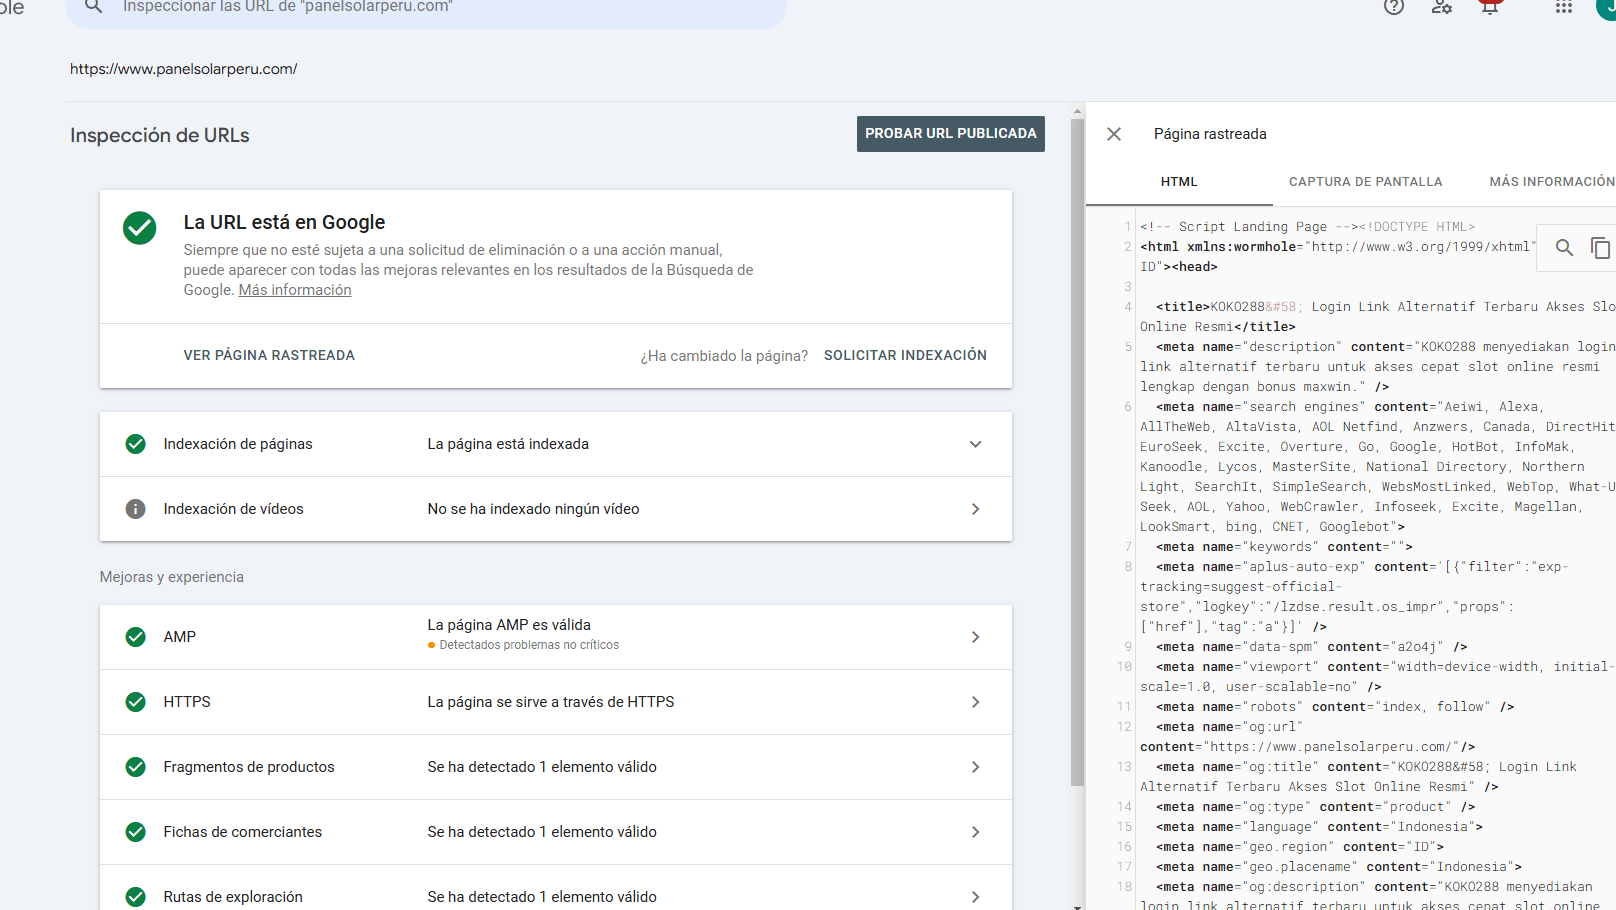Open Indexación de vídeos details chevron

(x=975, y=509)
